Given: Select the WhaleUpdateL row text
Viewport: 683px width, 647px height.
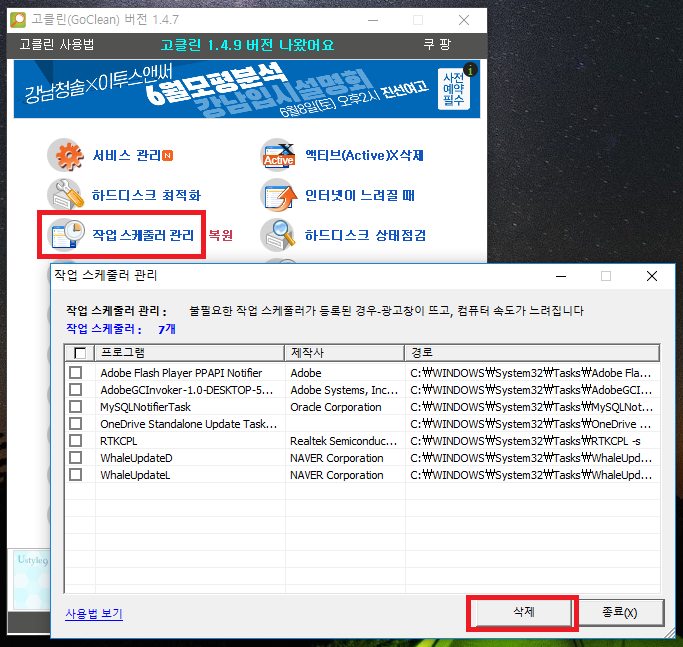Looking at the screenshot, I should (135, 475).
